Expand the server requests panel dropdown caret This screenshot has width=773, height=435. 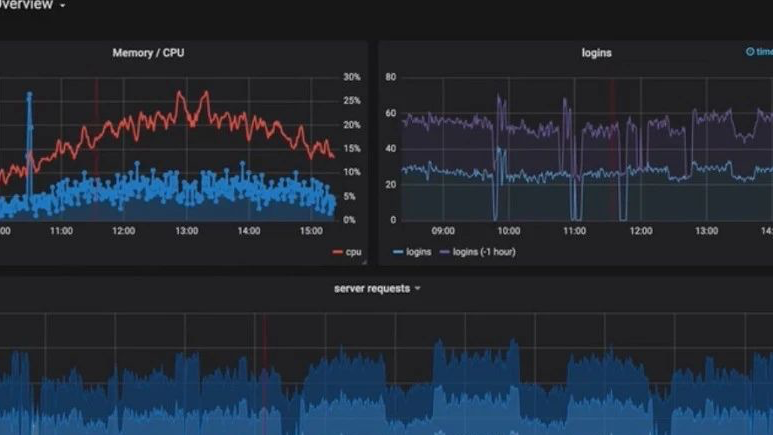pos(418,289)
